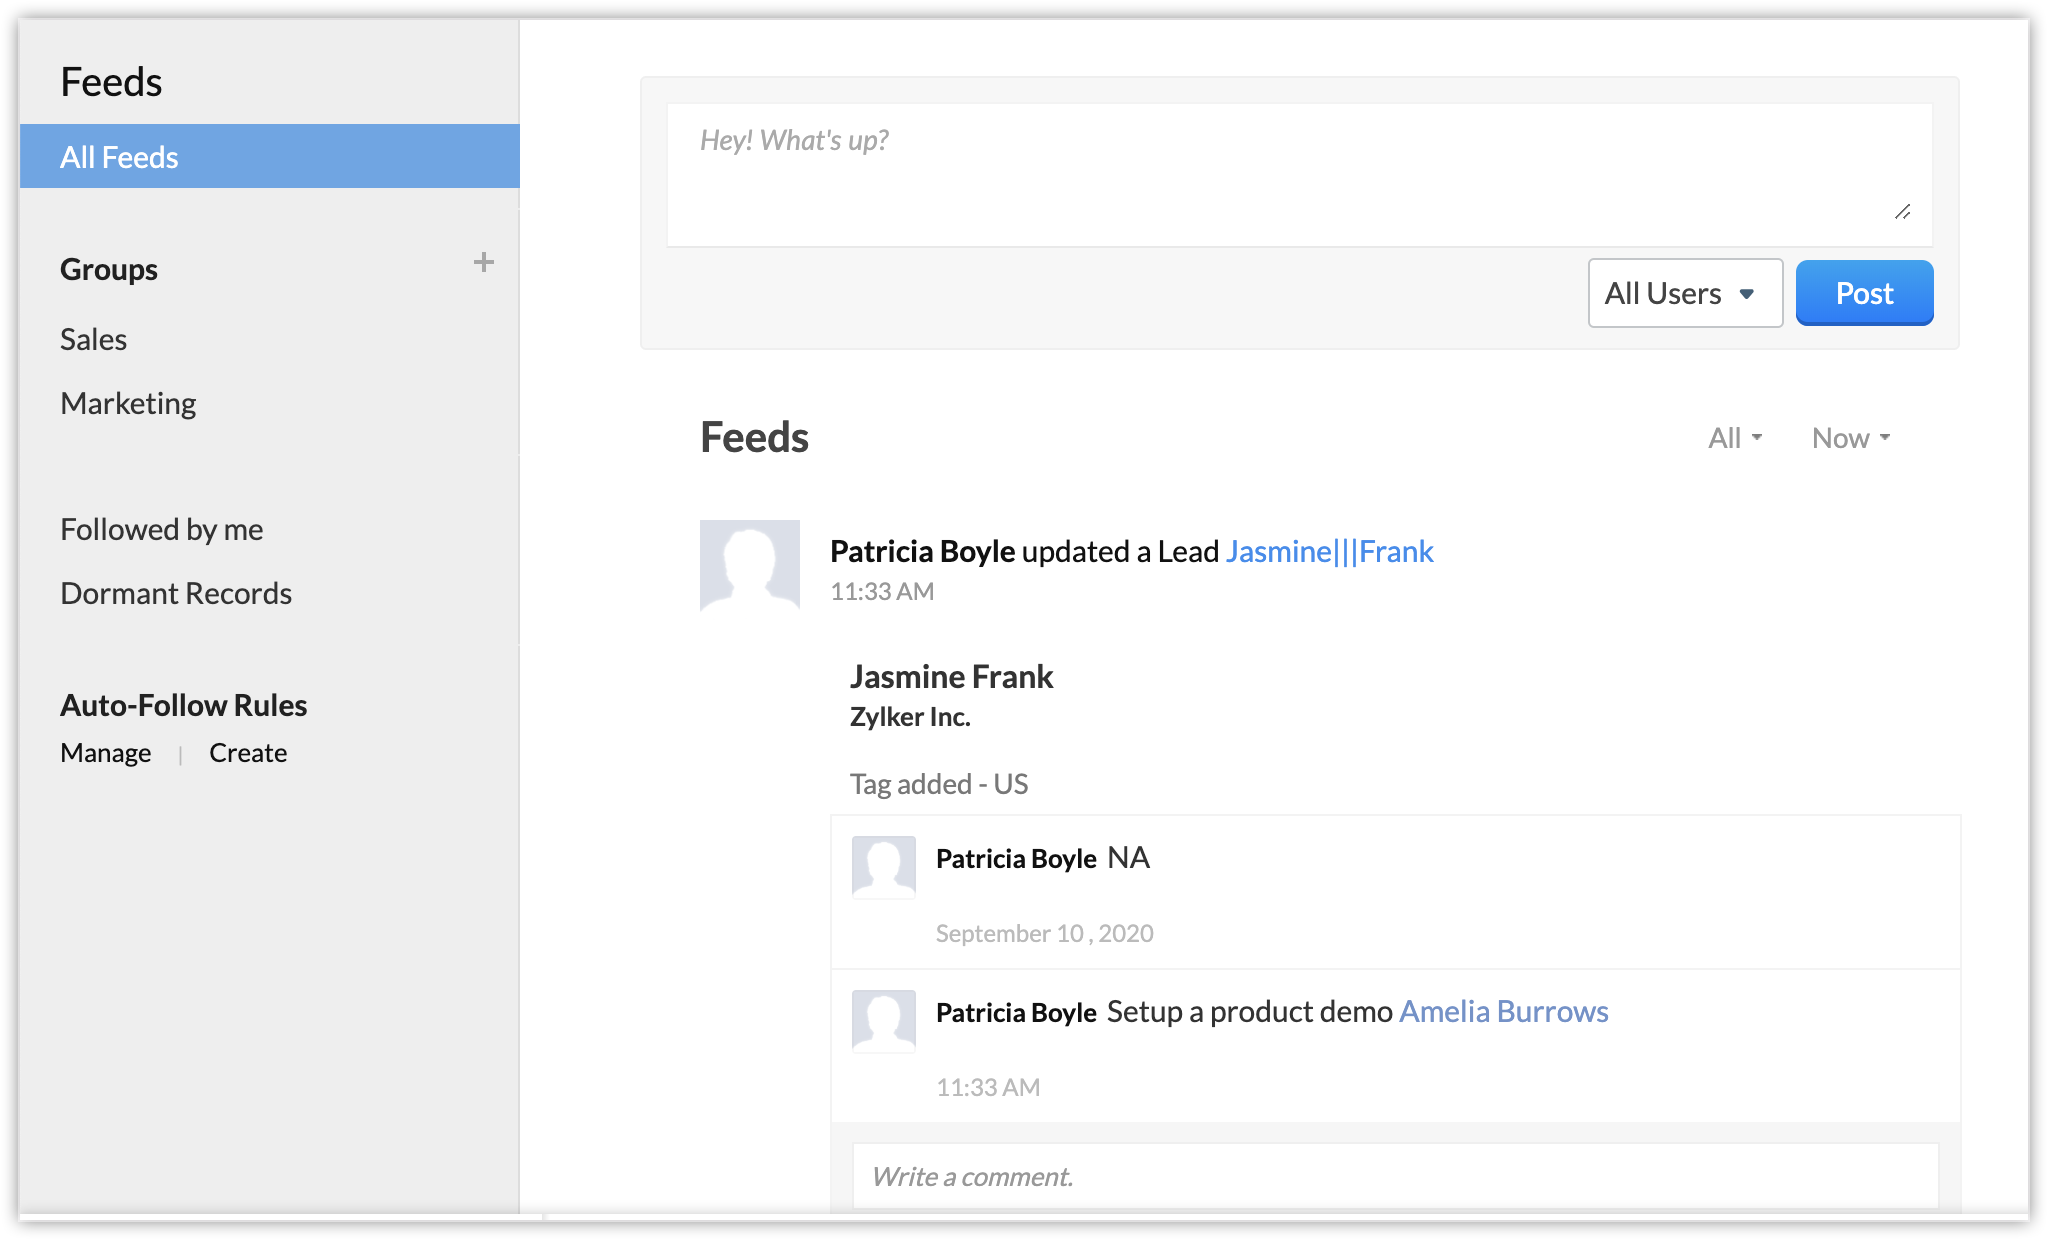This screenshot has width=2048, height=1240.
Task: Show Followed by me feeds
Action: (x=162, y=530)
